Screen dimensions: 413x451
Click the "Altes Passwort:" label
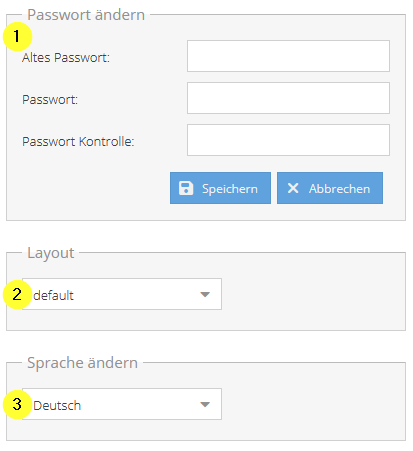point(66,58)
